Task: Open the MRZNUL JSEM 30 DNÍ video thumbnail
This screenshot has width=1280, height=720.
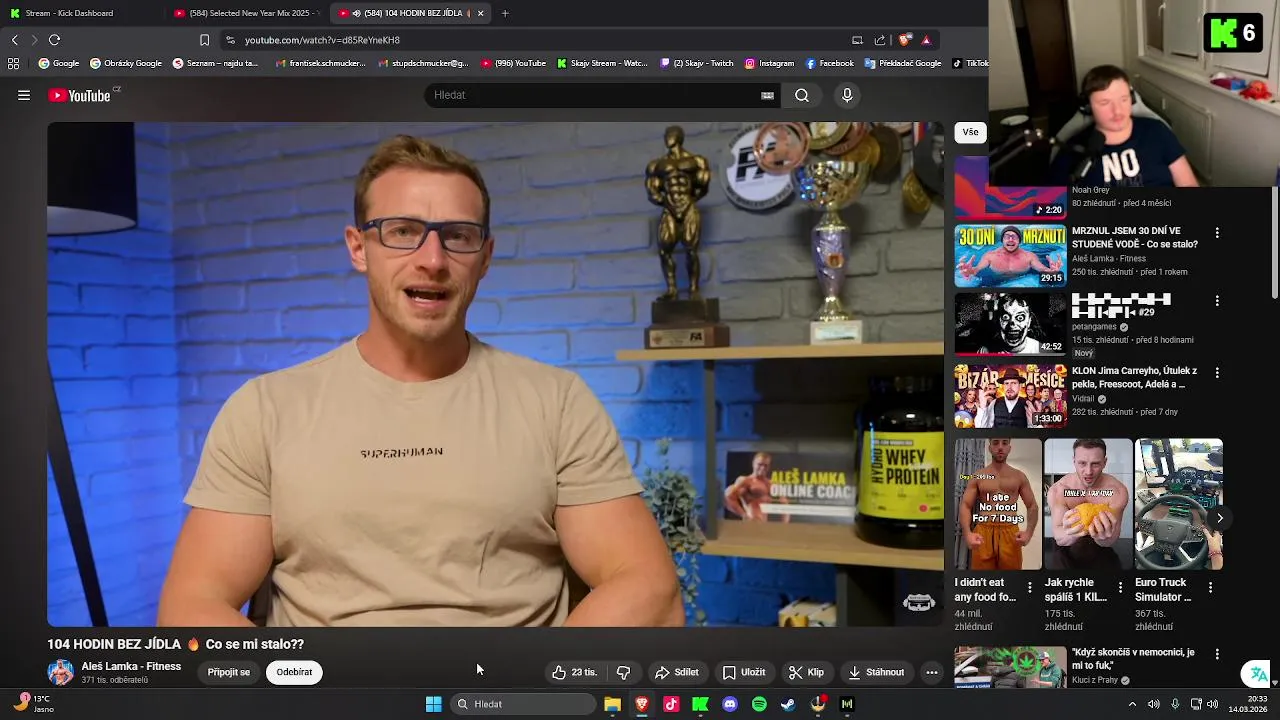Action: click(1010, 256)
